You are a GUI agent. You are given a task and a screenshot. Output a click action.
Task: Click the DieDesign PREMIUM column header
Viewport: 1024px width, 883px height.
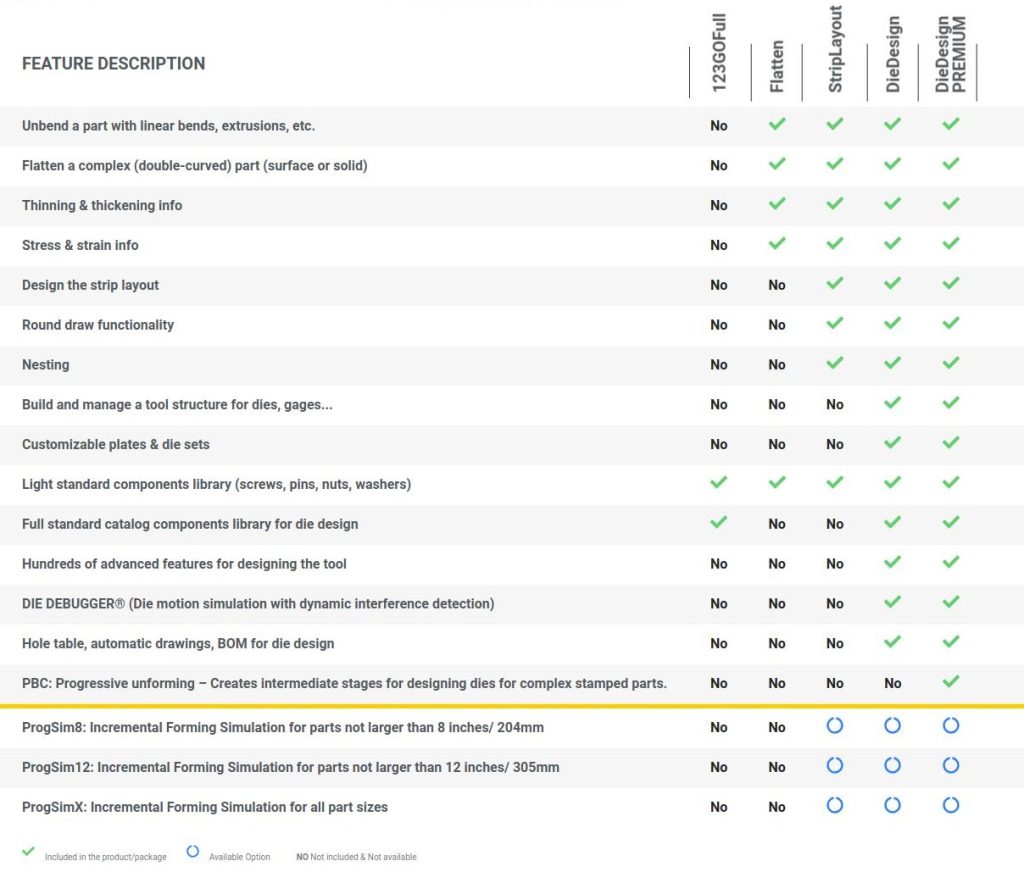point(951,56)
